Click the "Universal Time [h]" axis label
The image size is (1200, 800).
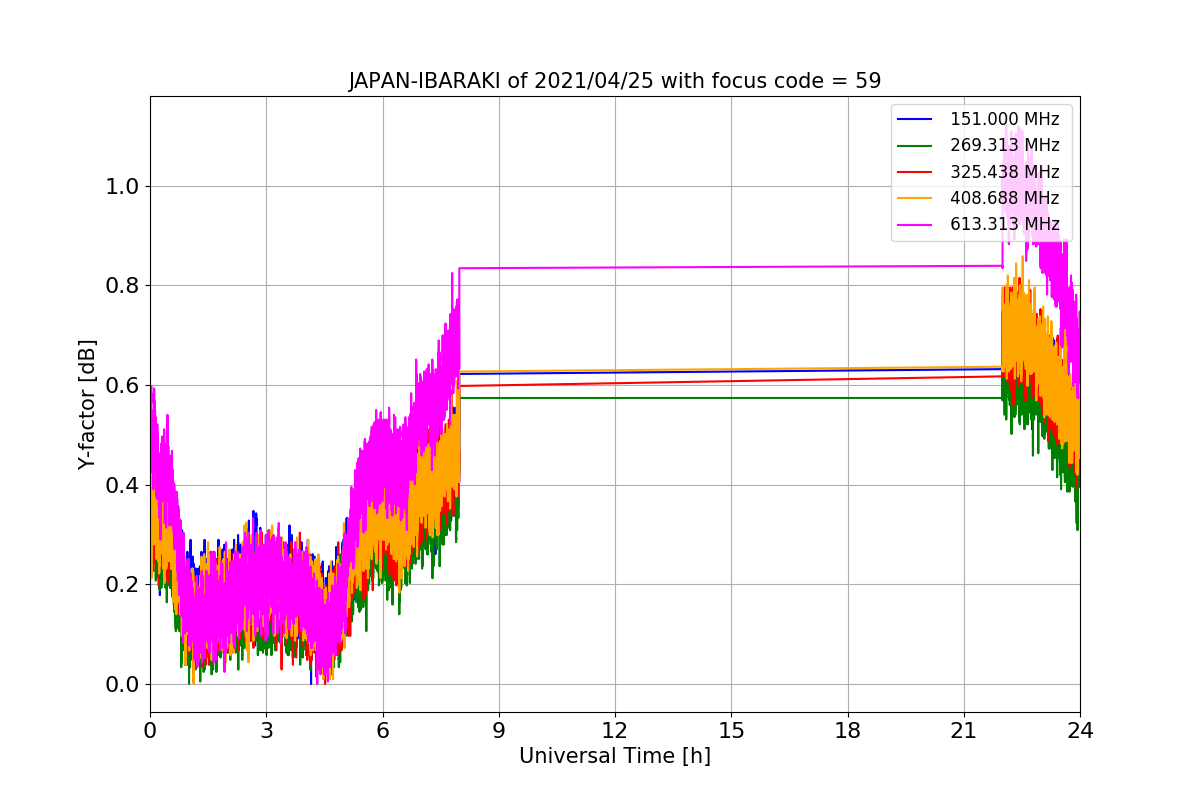[x=614, y=757]
